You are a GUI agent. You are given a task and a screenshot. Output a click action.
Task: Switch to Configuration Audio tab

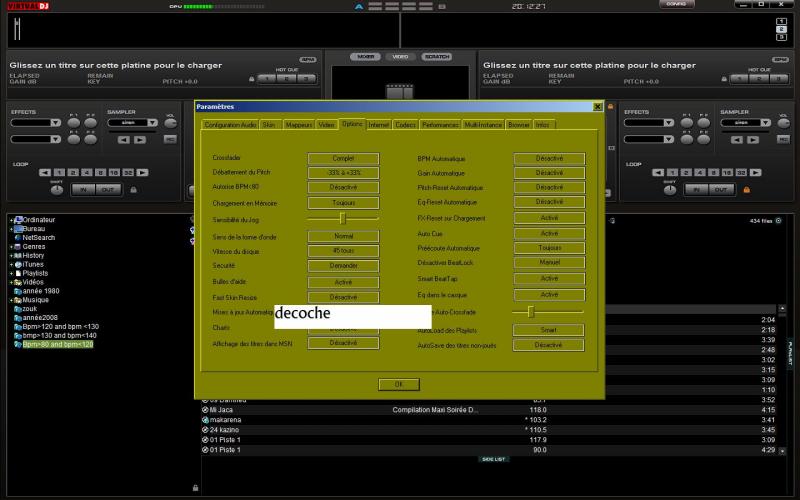tap(230, 125)
